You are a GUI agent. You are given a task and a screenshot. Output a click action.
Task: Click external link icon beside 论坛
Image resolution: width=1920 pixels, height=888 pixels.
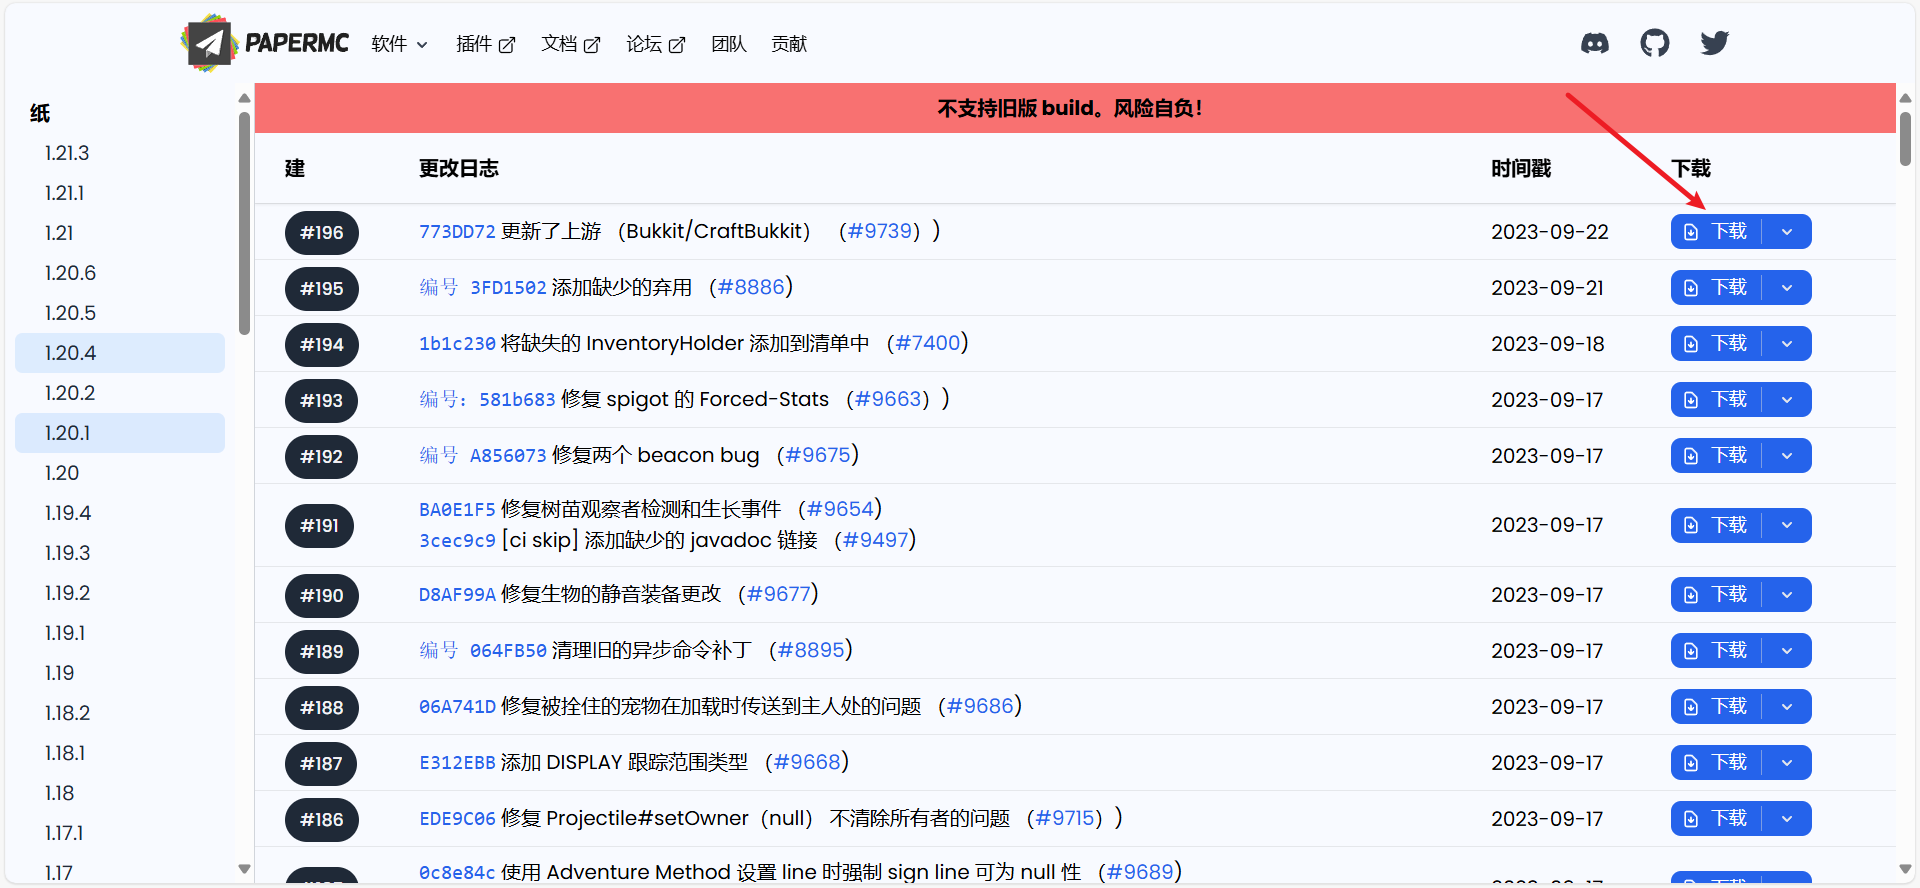(677, 45)
